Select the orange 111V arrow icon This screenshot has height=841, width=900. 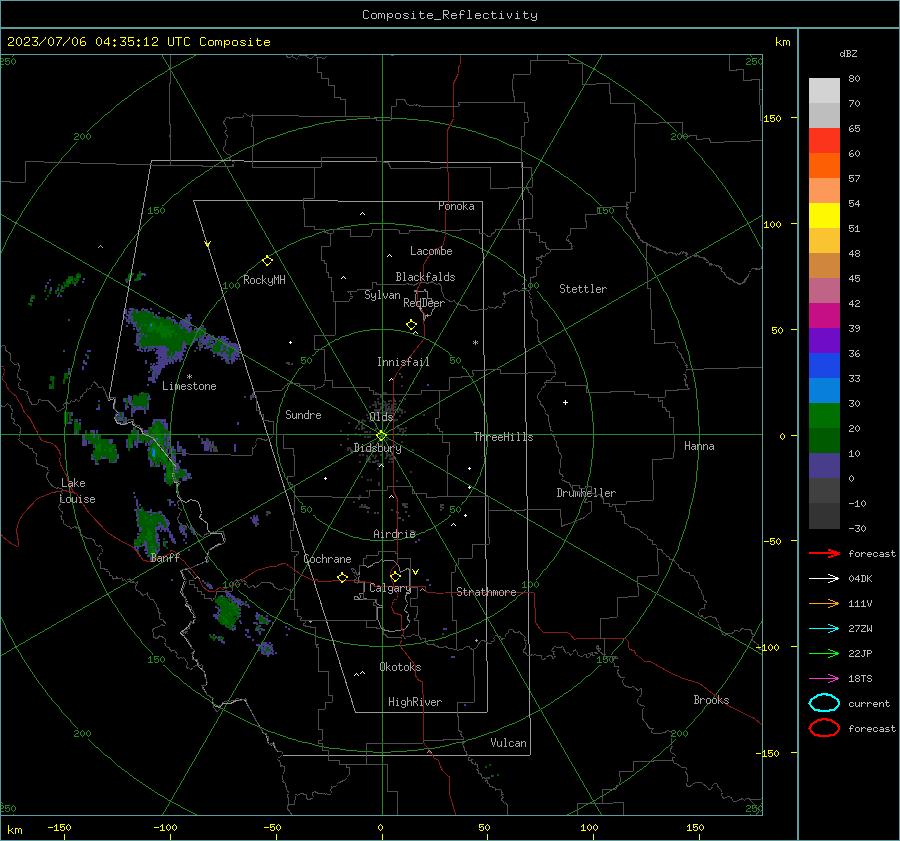coord(824,603)
